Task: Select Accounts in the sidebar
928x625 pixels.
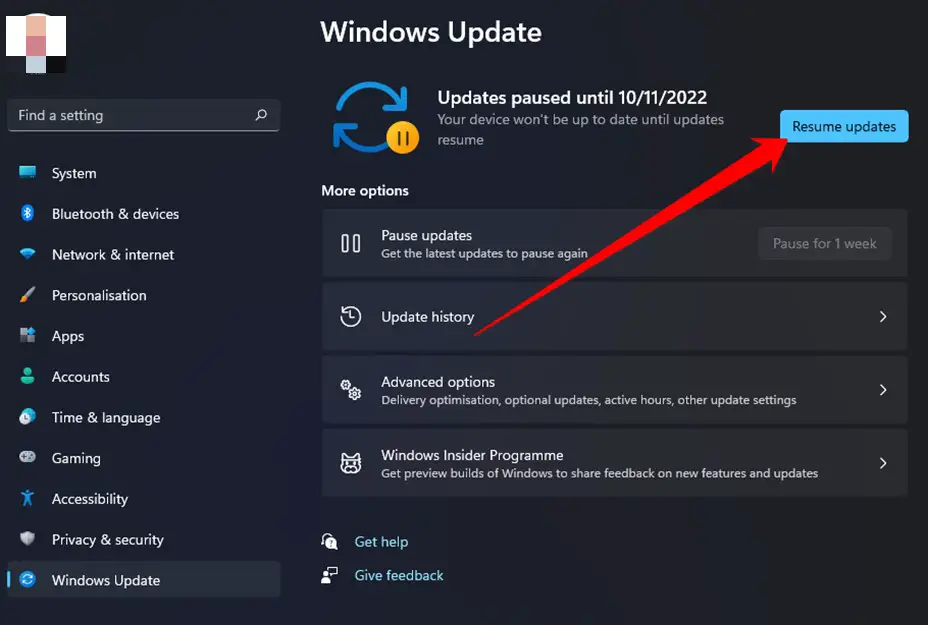Action: [x=143, y=376]
